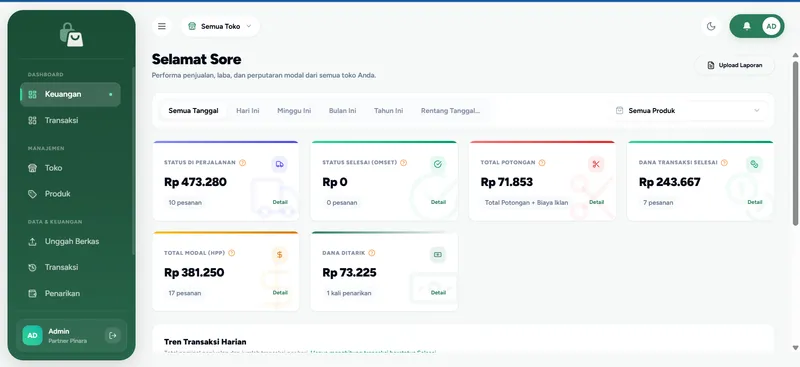Expand the Semua Produk dropdown
This screenshot has height=367, width=800.
coord(688,111)
